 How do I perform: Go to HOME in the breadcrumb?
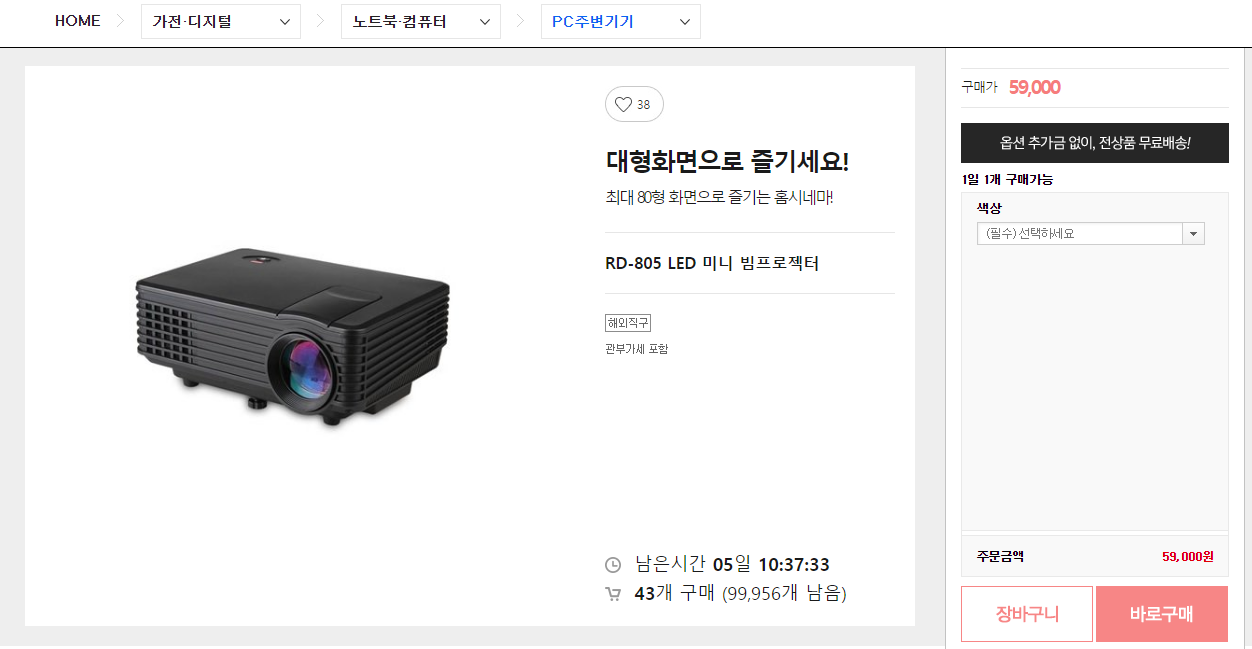tap(77, 21)
